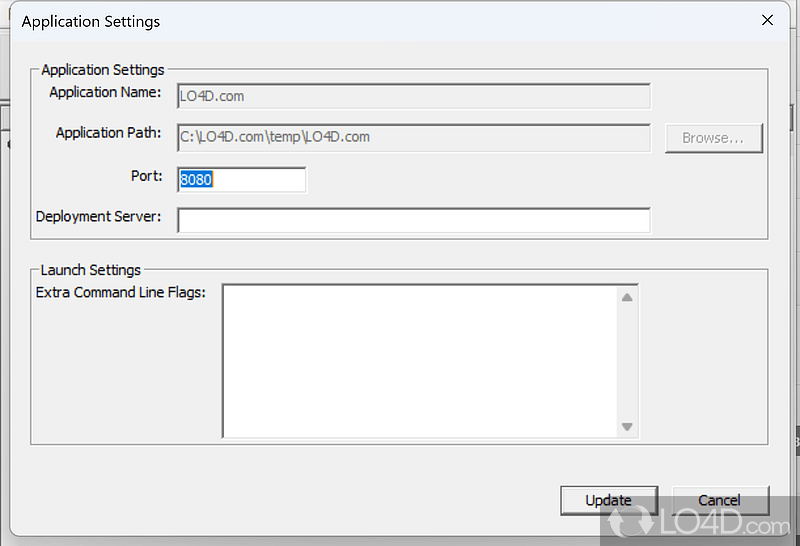Click the Application Name field

(414, 96)
